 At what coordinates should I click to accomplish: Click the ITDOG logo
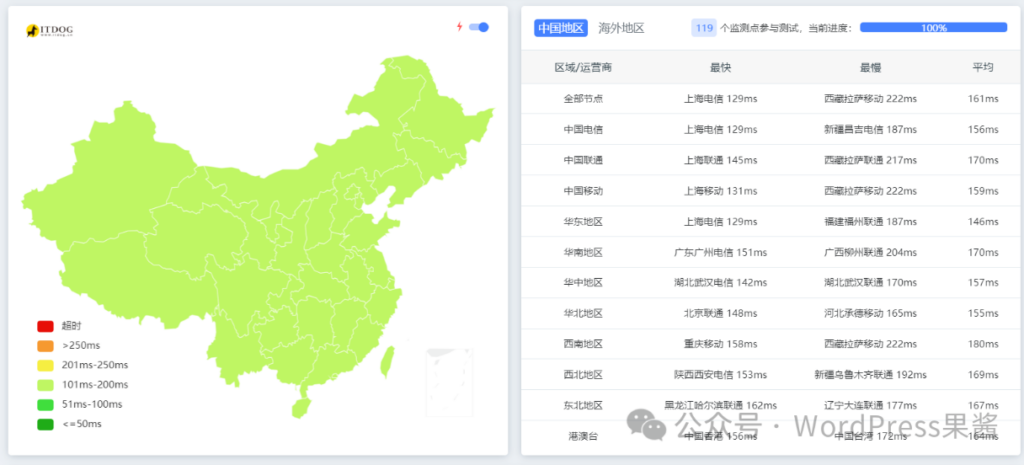(50, 30)
